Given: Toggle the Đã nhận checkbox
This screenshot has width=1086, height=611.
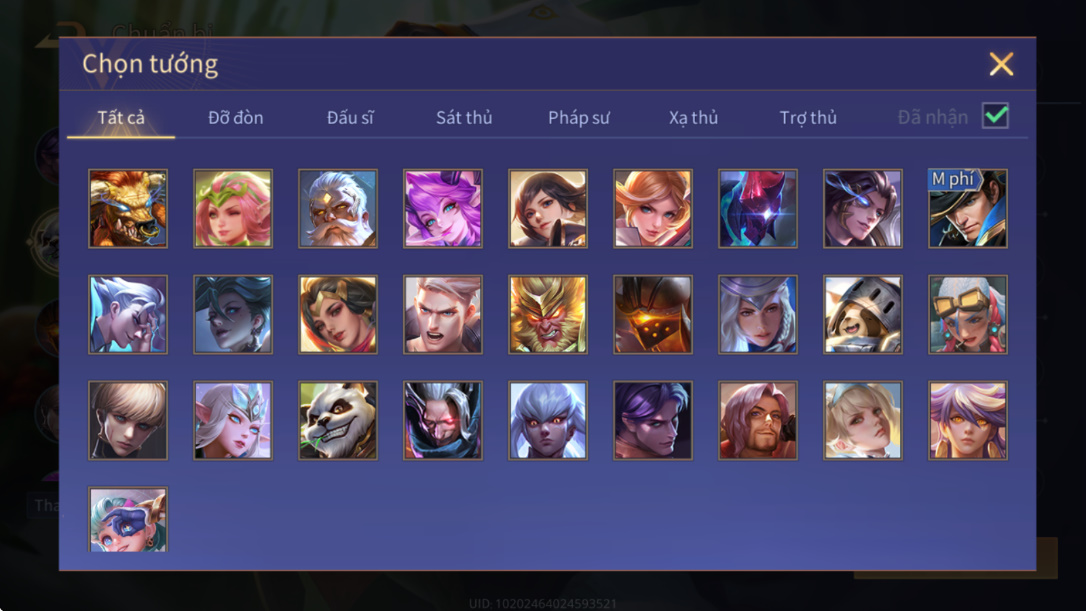Looking at the screenshot, I should point(995,116).
